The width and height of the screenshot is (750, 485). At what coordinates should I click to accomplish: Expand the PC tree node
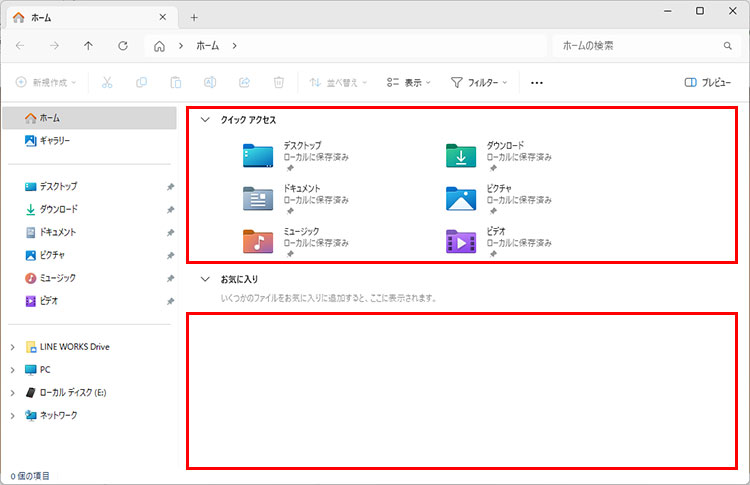click(x=12, y=370)
